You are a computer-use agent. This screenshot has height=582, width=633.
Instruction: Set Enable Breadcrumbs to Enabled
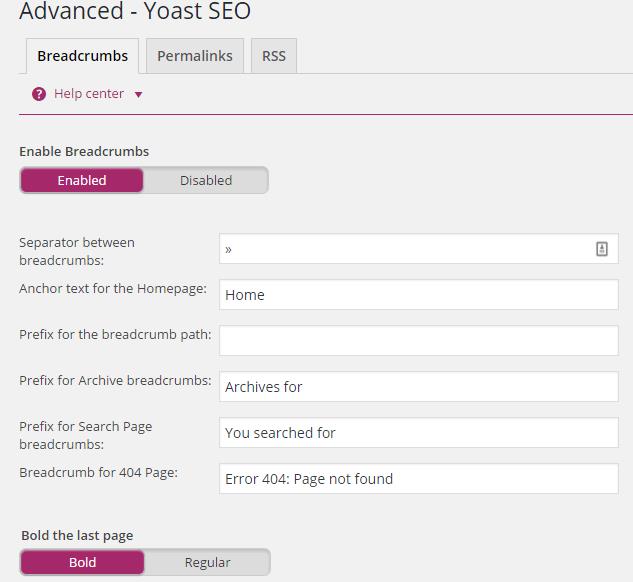click(x=82, y=180)
